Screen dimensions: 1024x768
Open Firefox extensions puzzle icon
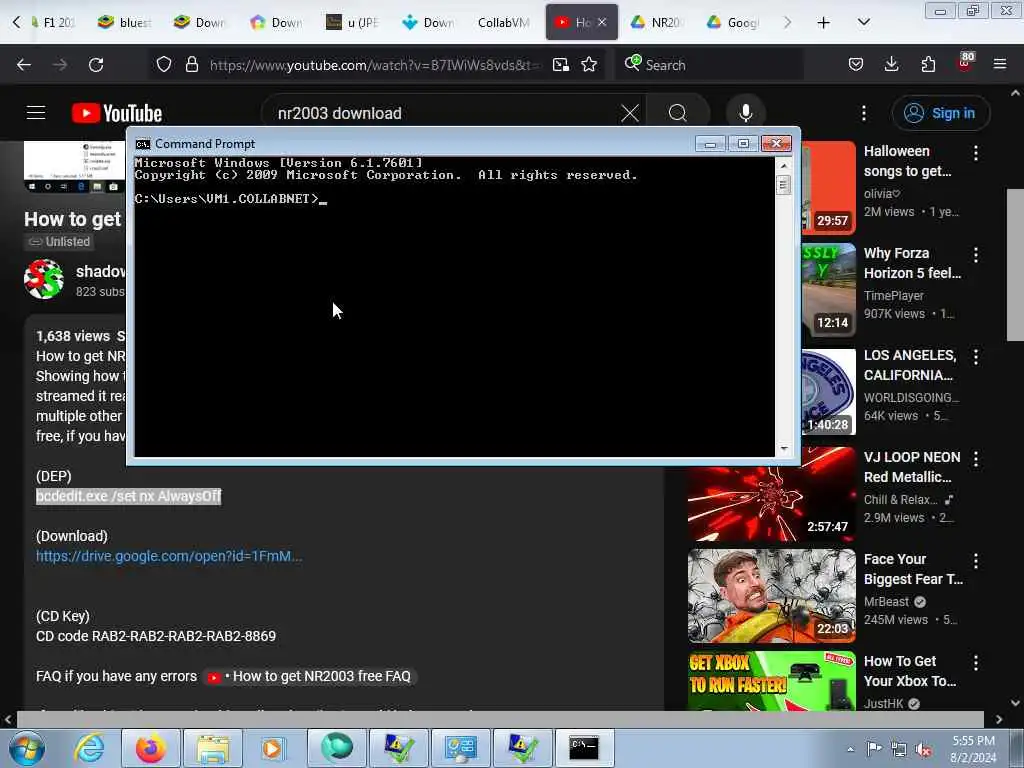point(928,65)
